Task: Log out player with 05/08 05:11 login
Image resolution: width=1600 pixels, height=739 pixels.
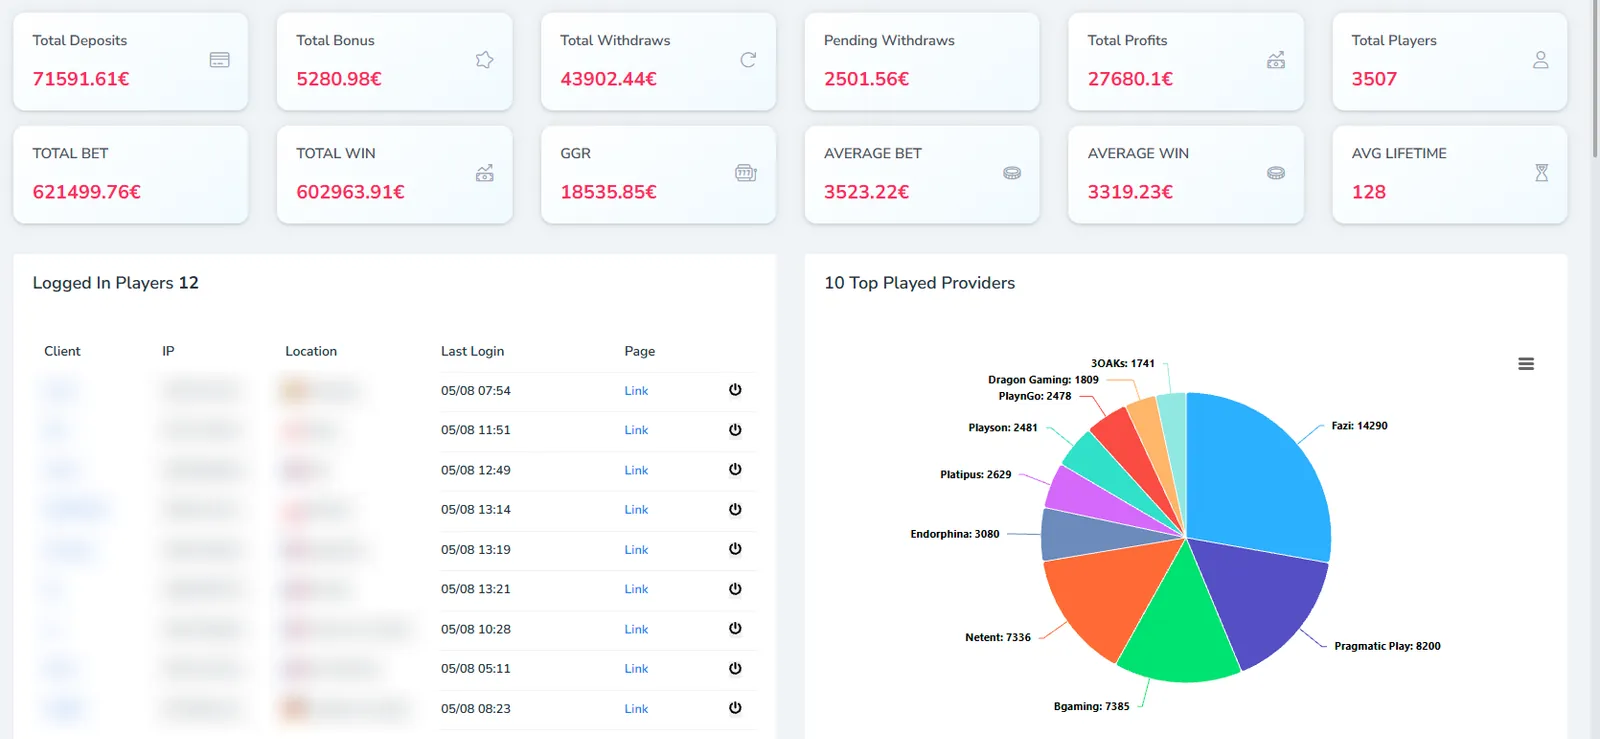Action: point(735,668)
